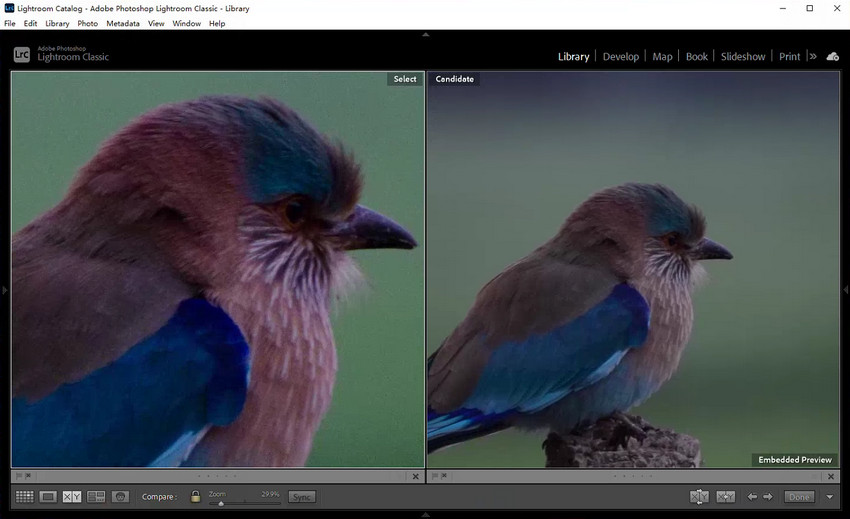Open the View menu
The image size is (850, 519).
[156, 23]
